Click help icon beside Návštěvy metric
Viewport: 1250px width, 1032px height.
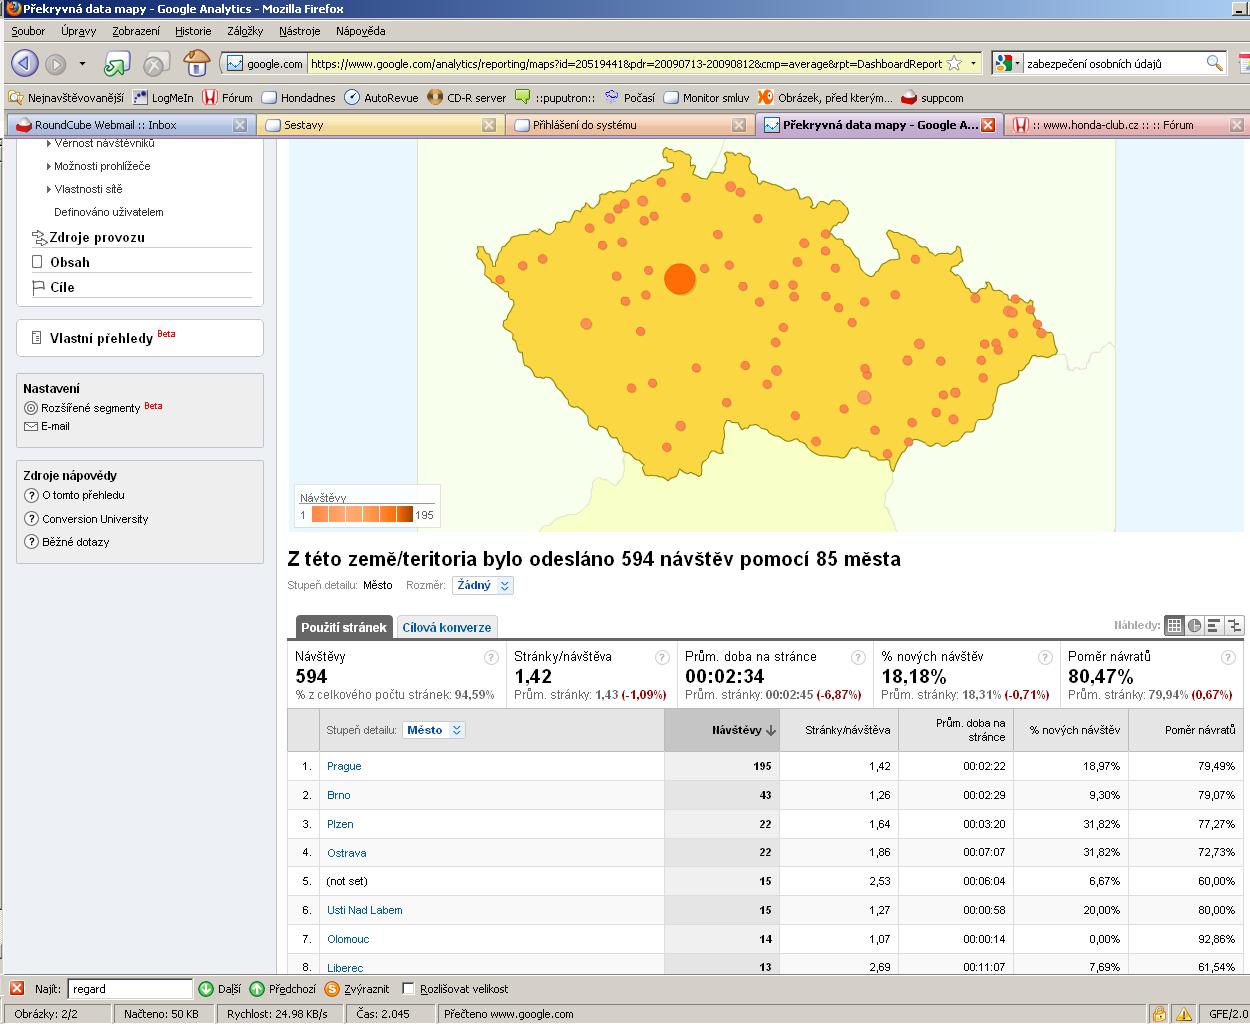tap(491, 658)
